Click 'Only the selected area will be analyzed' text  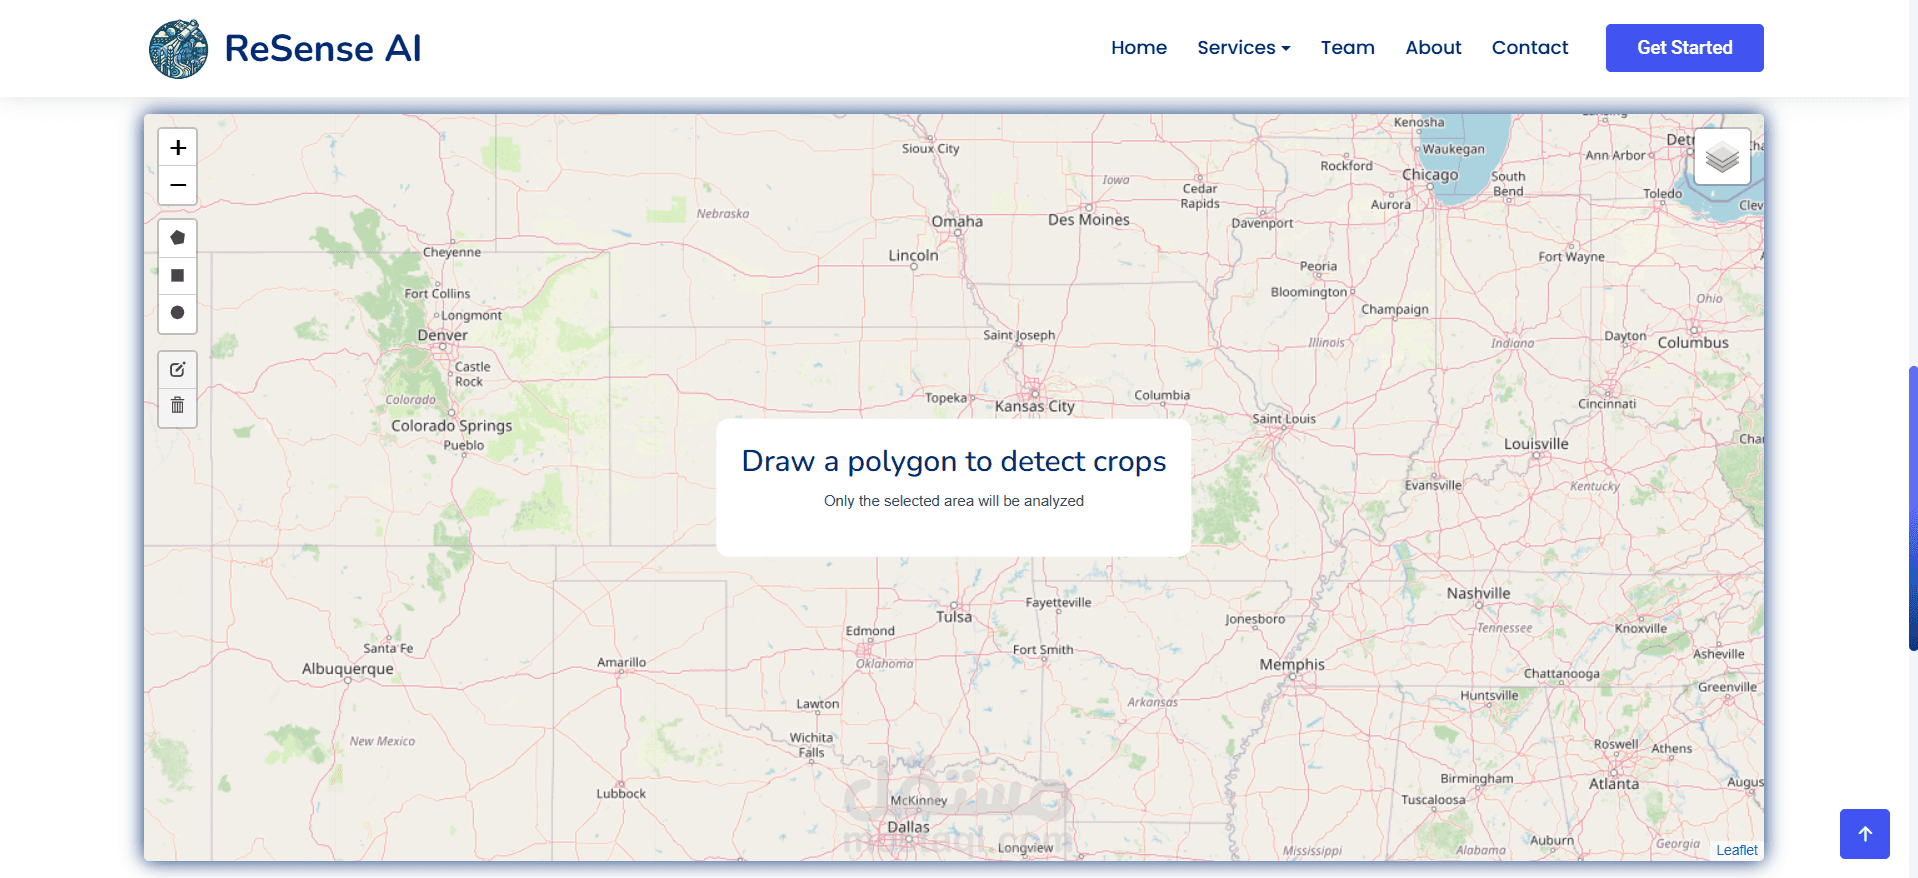coord(954,501)
